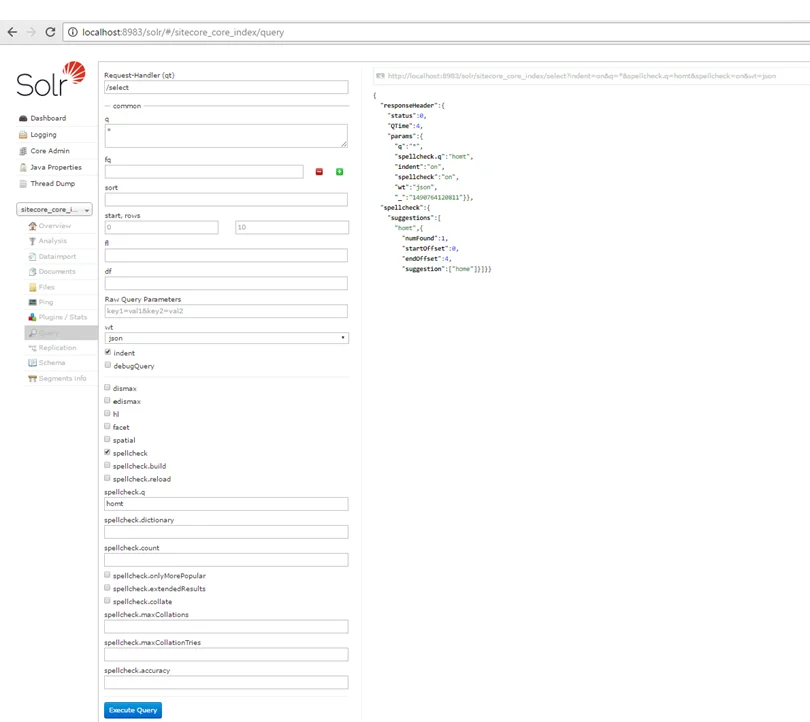Viewport: 810px width, 722px height.
Task: Remove filter query with red minus icon
Action: tap(319, 171)
